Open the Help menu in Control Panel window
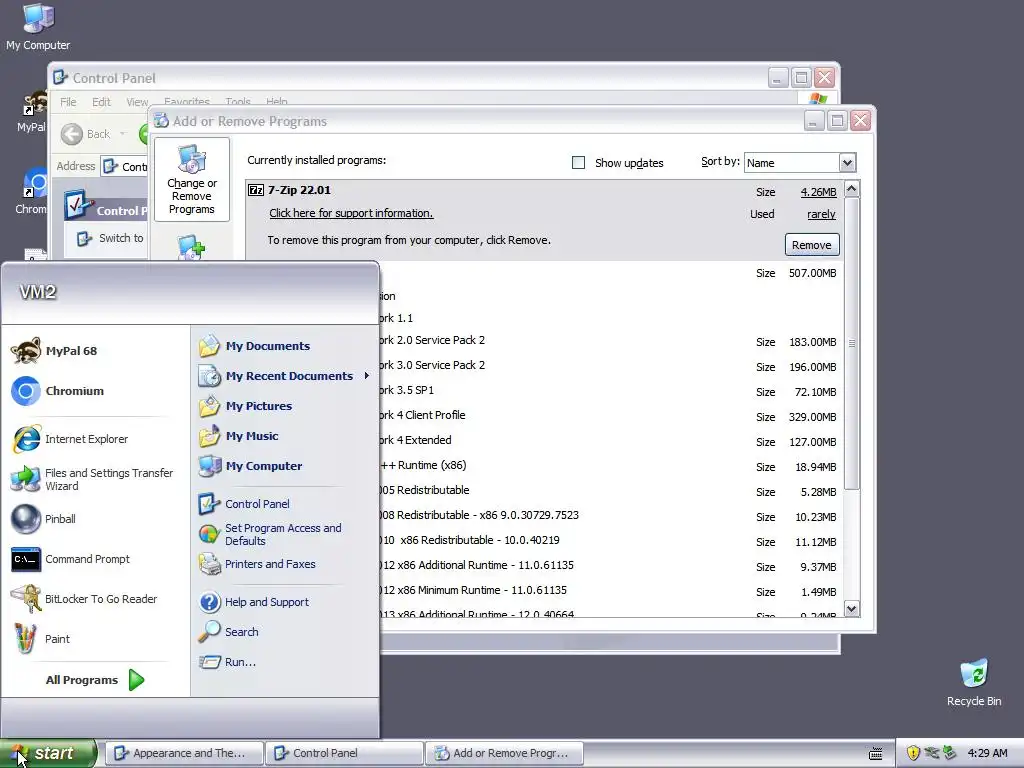The height and width of the screenshot is (768, 1024). click(x=277, y=102)
